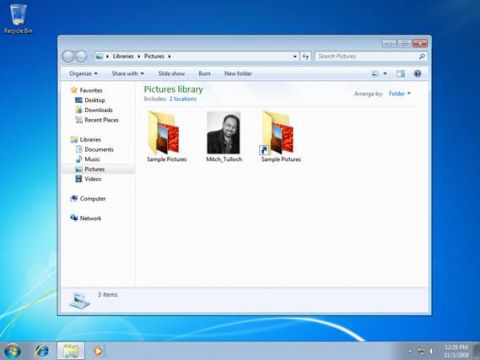Open the Recycle Bin desktop icon

(x=18, y=19)
